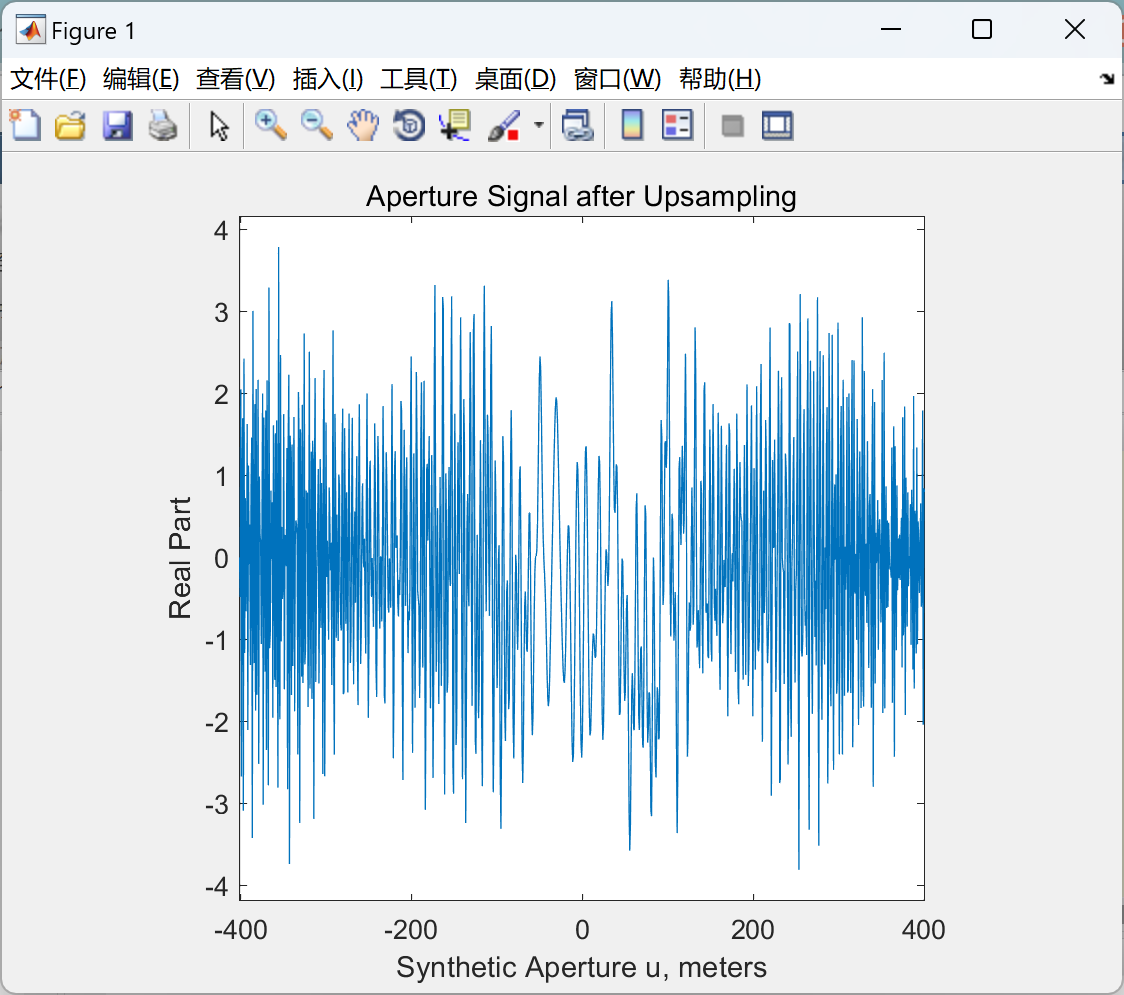Screen dimensions: 1124x995
Task: Save the figure with floppy disk icon
Action: [x=117, y=125]
